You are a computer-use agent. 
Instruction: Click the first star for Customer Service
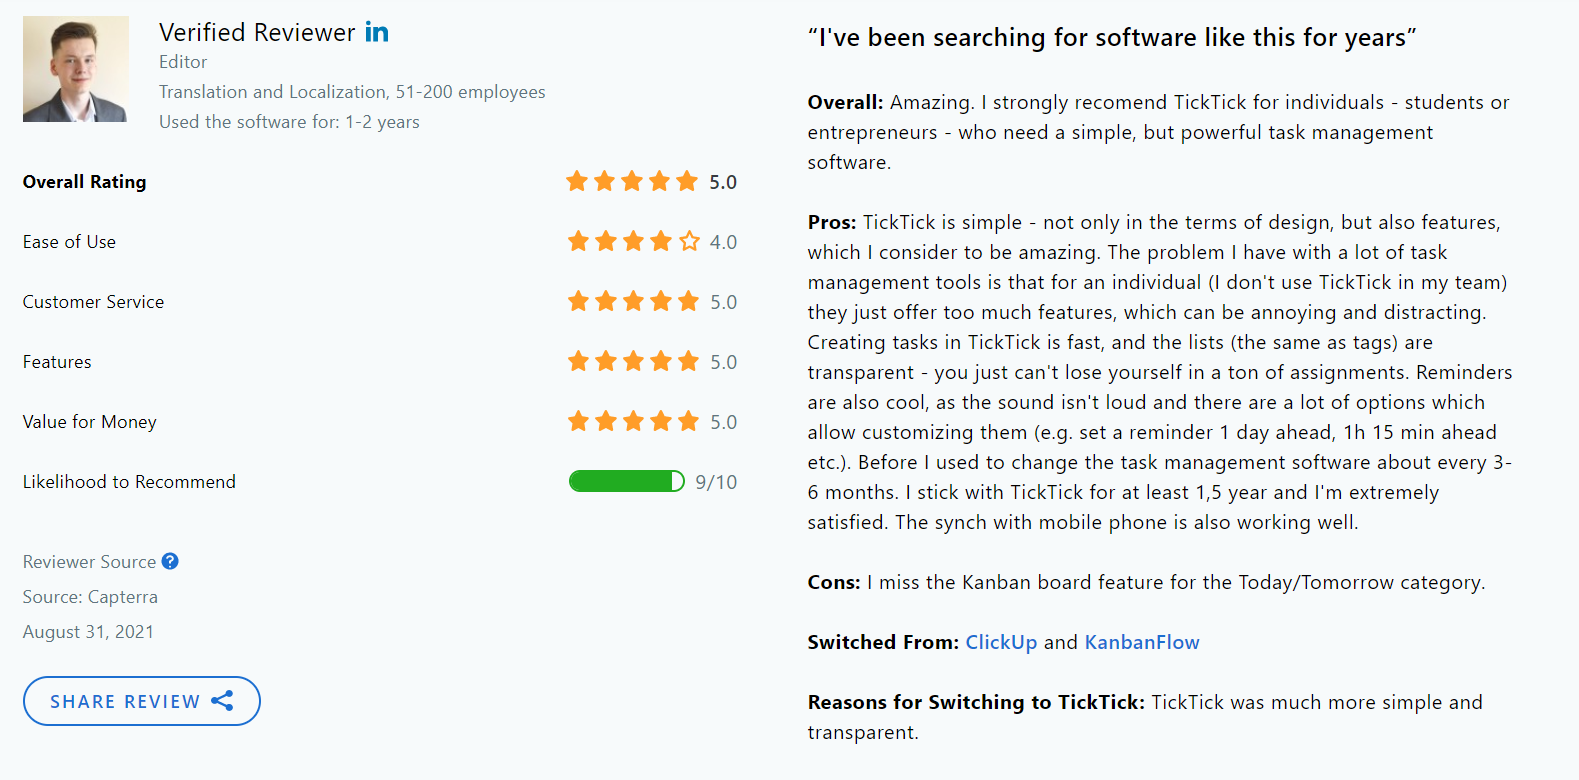(577, 301)
